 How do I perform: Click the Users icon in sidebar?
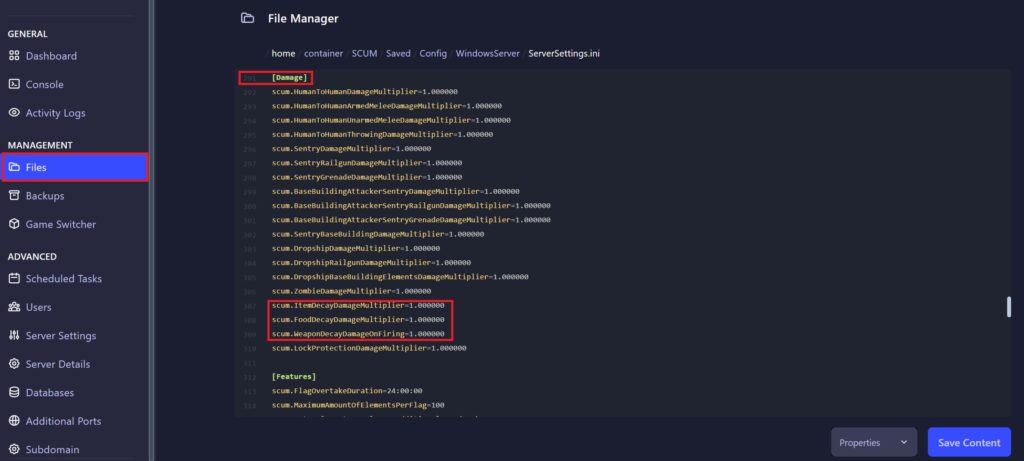pos(14,307)
